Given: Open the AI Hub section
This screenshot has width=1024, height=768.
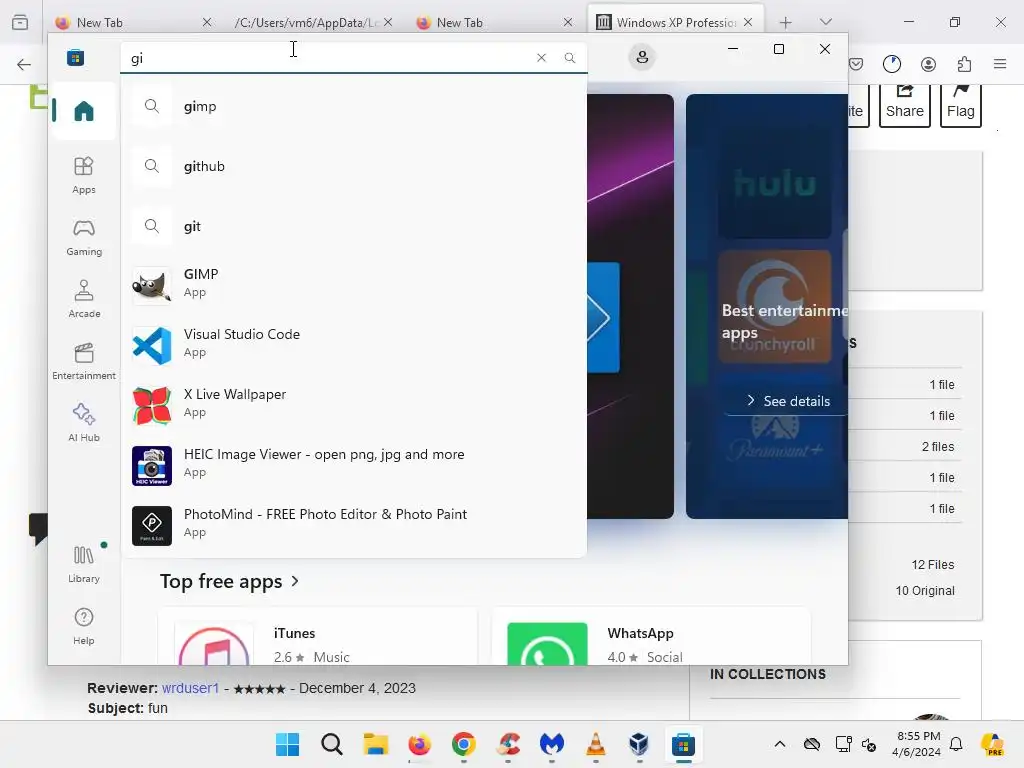Looking at the screenshot, I should pyautogui.click(x=84, y=423).
